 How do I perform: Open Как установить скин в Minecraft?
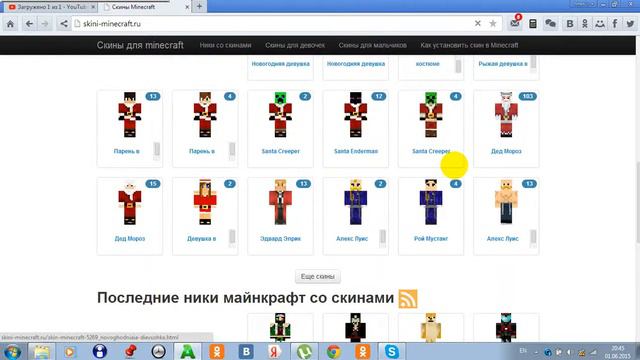pos(469,45)
